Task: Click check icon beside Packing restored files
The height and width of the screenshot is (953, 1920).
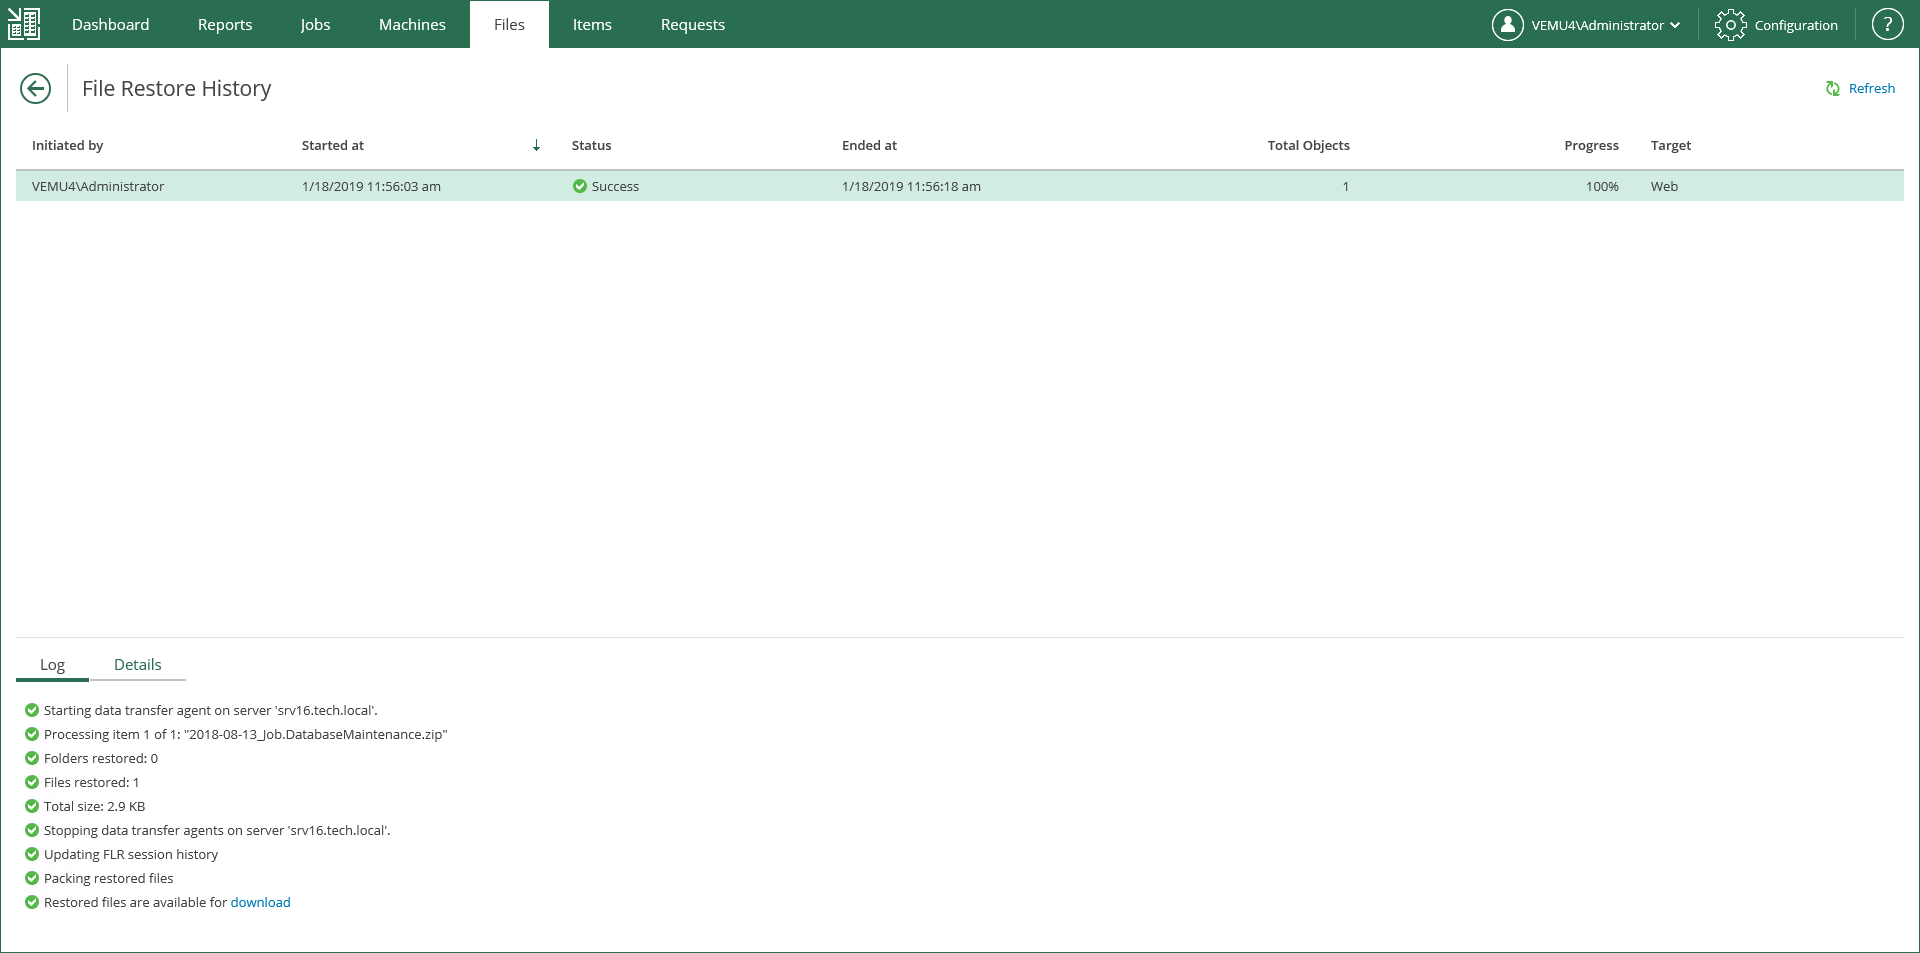Action: click(32, 878)
